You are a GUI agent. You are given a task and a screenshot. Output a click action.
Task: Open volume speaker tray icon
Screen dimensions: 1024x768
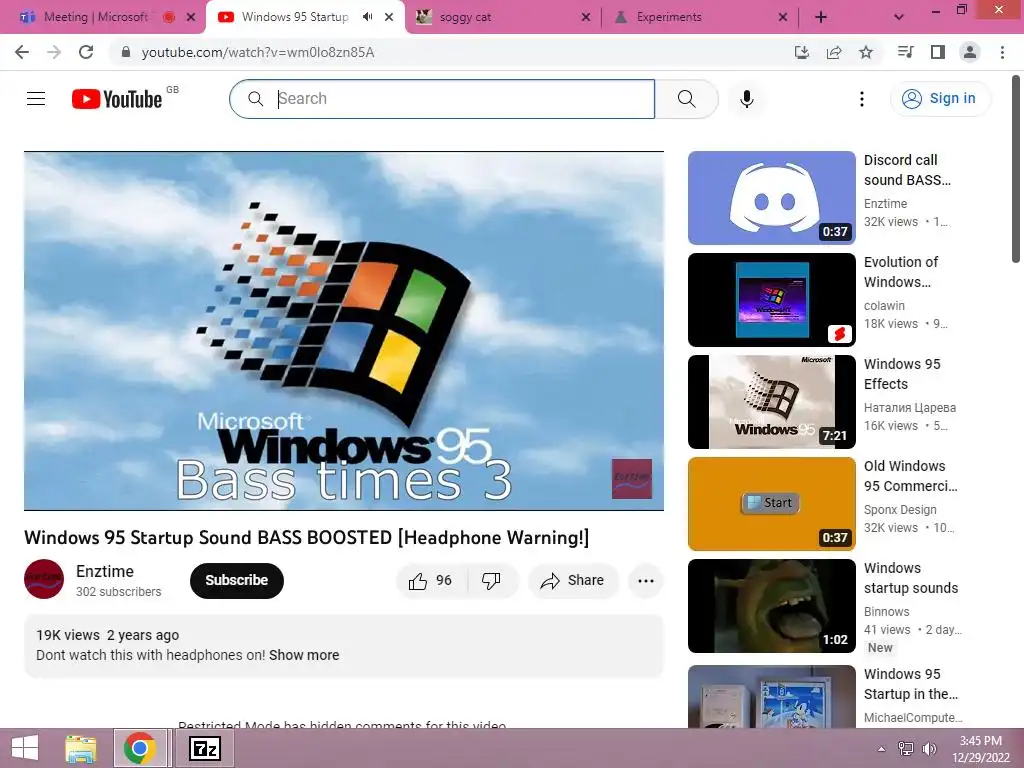tap(929, 748)
